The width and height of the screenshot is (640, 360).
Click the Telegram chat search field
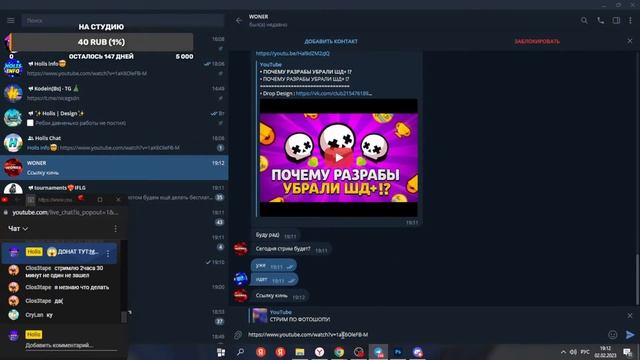tap(122, 20)
